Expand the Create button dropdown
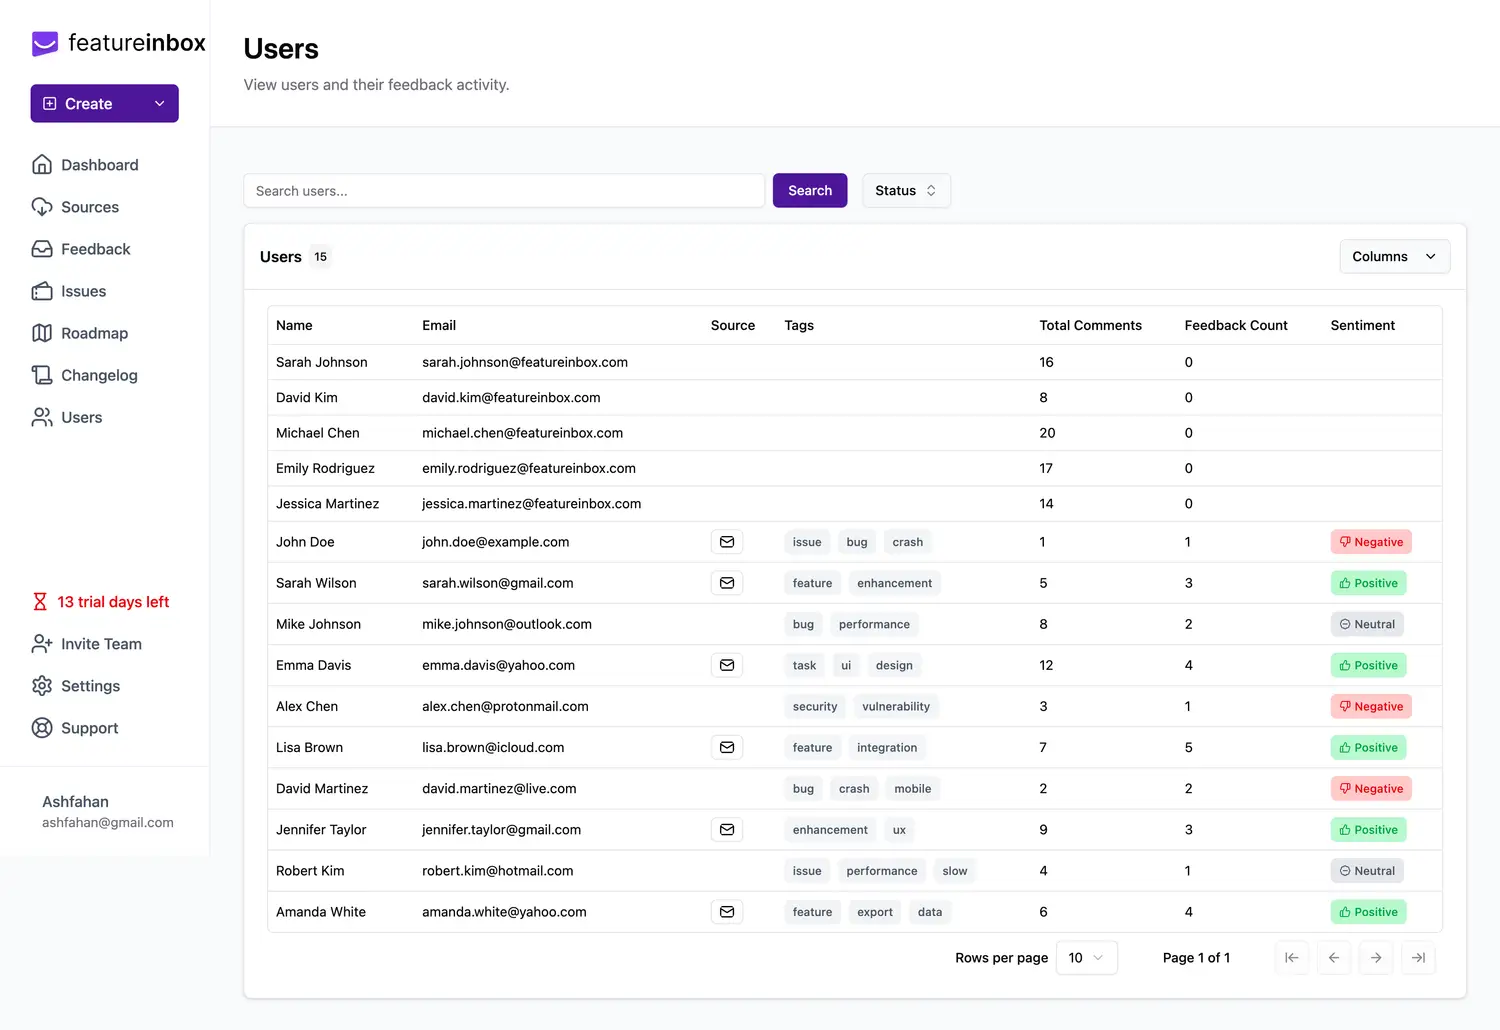This screenshot has height=1030, width=1500. (x=159, y=104)
